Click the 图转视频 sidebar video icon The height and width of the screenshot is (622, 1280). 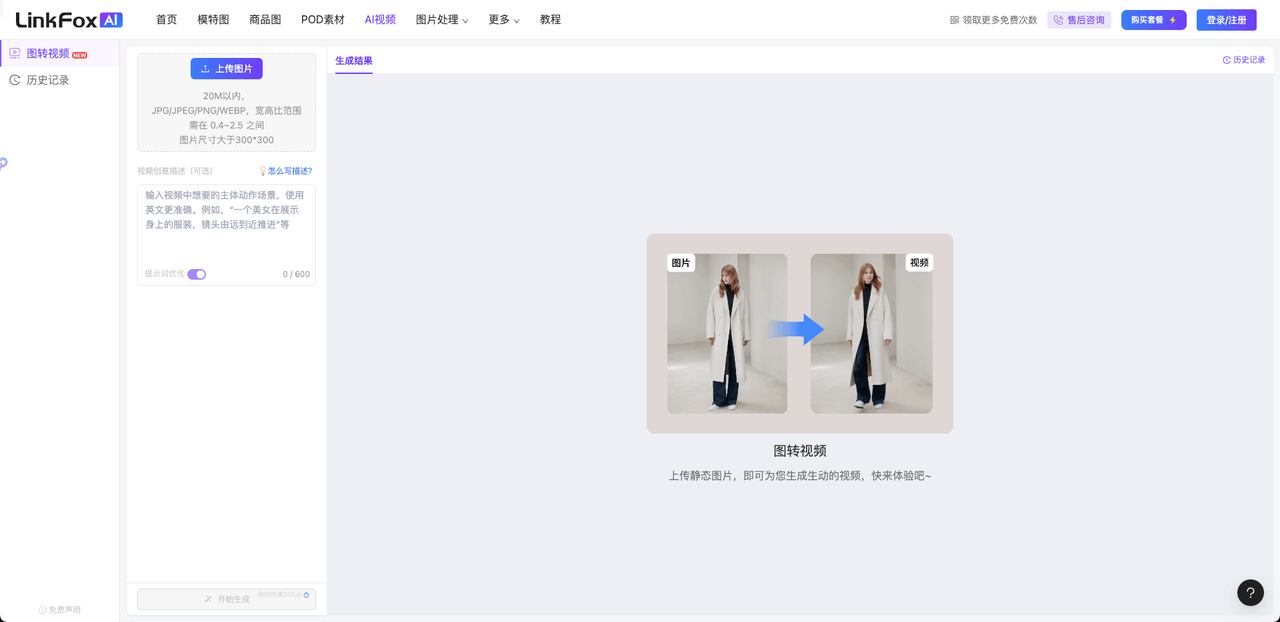point(15,53)
